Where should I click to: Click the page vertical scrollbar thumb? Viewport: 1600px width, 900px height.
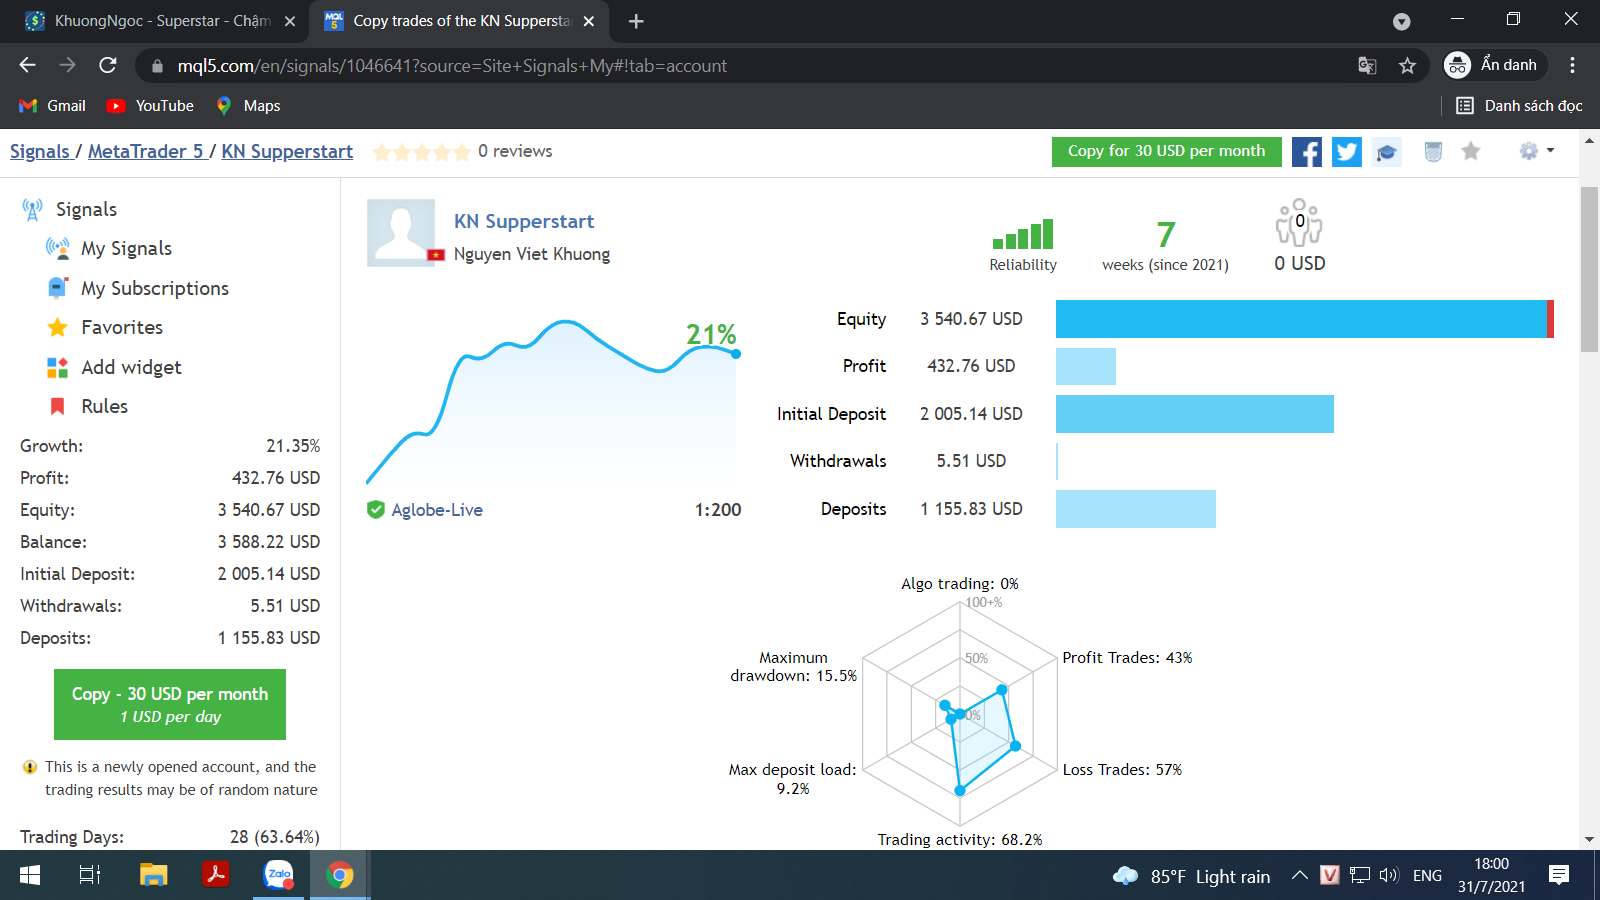1589,269
